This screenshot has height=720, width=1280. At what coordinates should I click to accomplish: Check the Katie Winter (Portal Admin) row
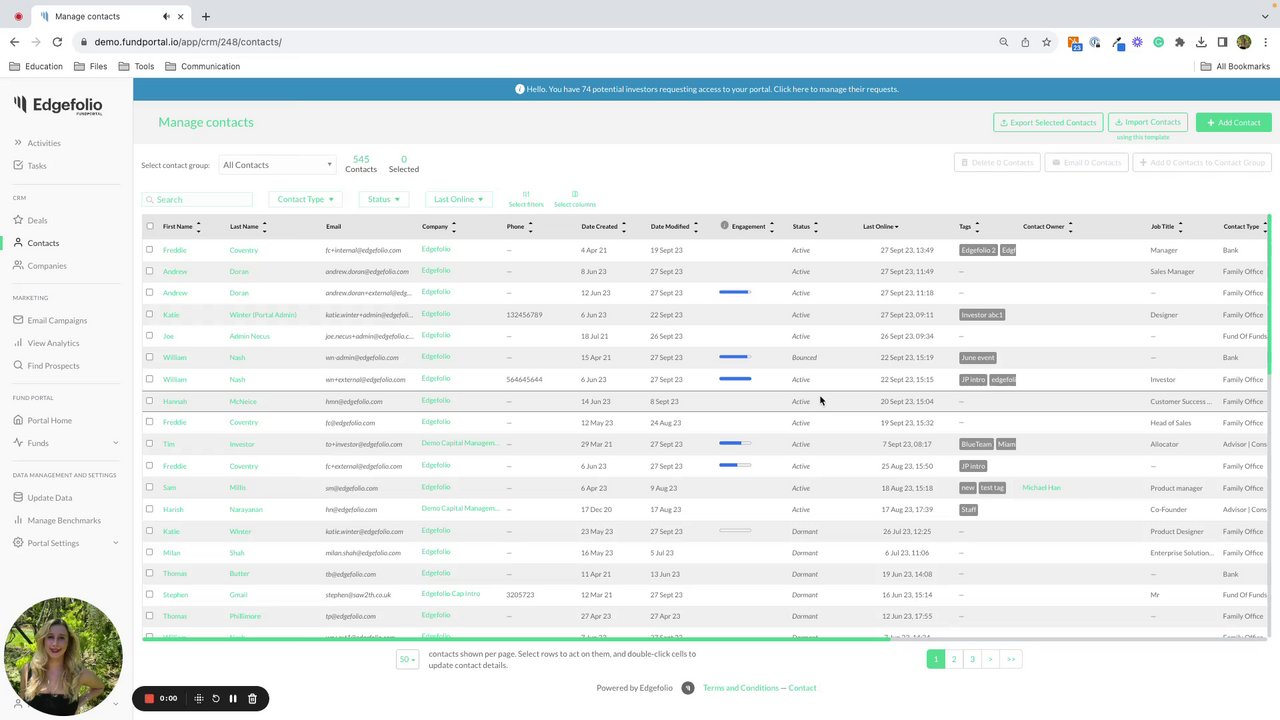point(150,314)
